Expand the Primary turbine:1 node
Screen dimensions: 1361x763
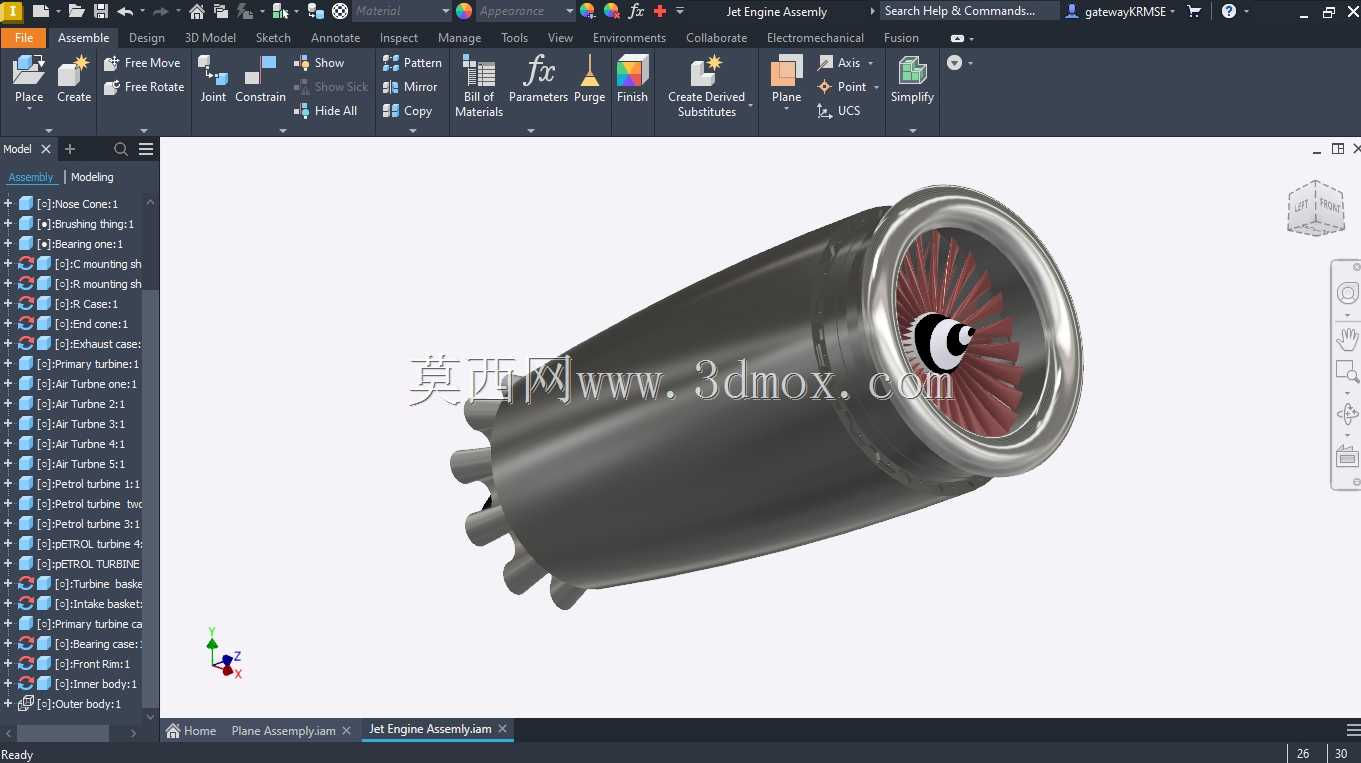(8, 363)
